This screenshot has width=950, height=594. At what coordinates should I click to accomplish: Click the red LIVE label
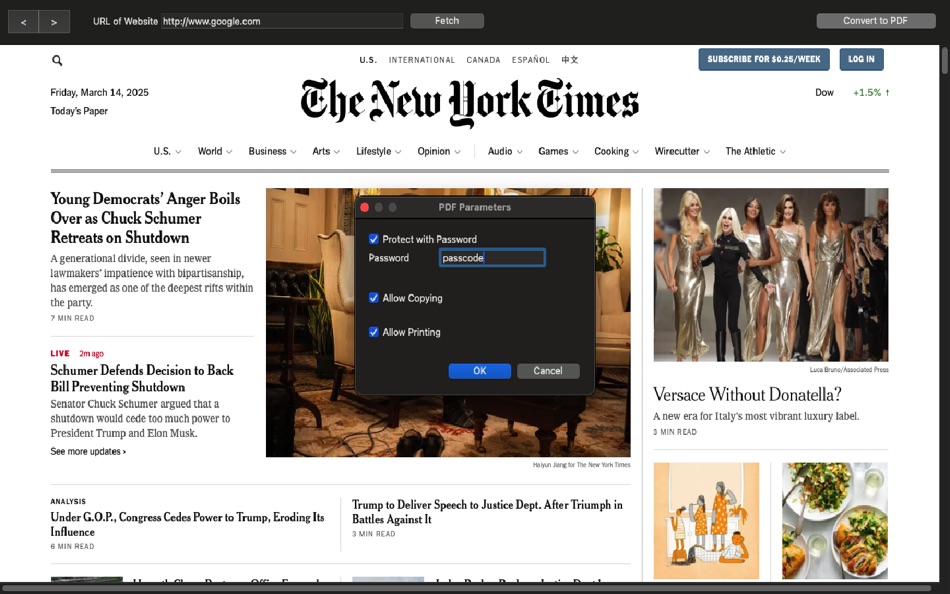60,353
